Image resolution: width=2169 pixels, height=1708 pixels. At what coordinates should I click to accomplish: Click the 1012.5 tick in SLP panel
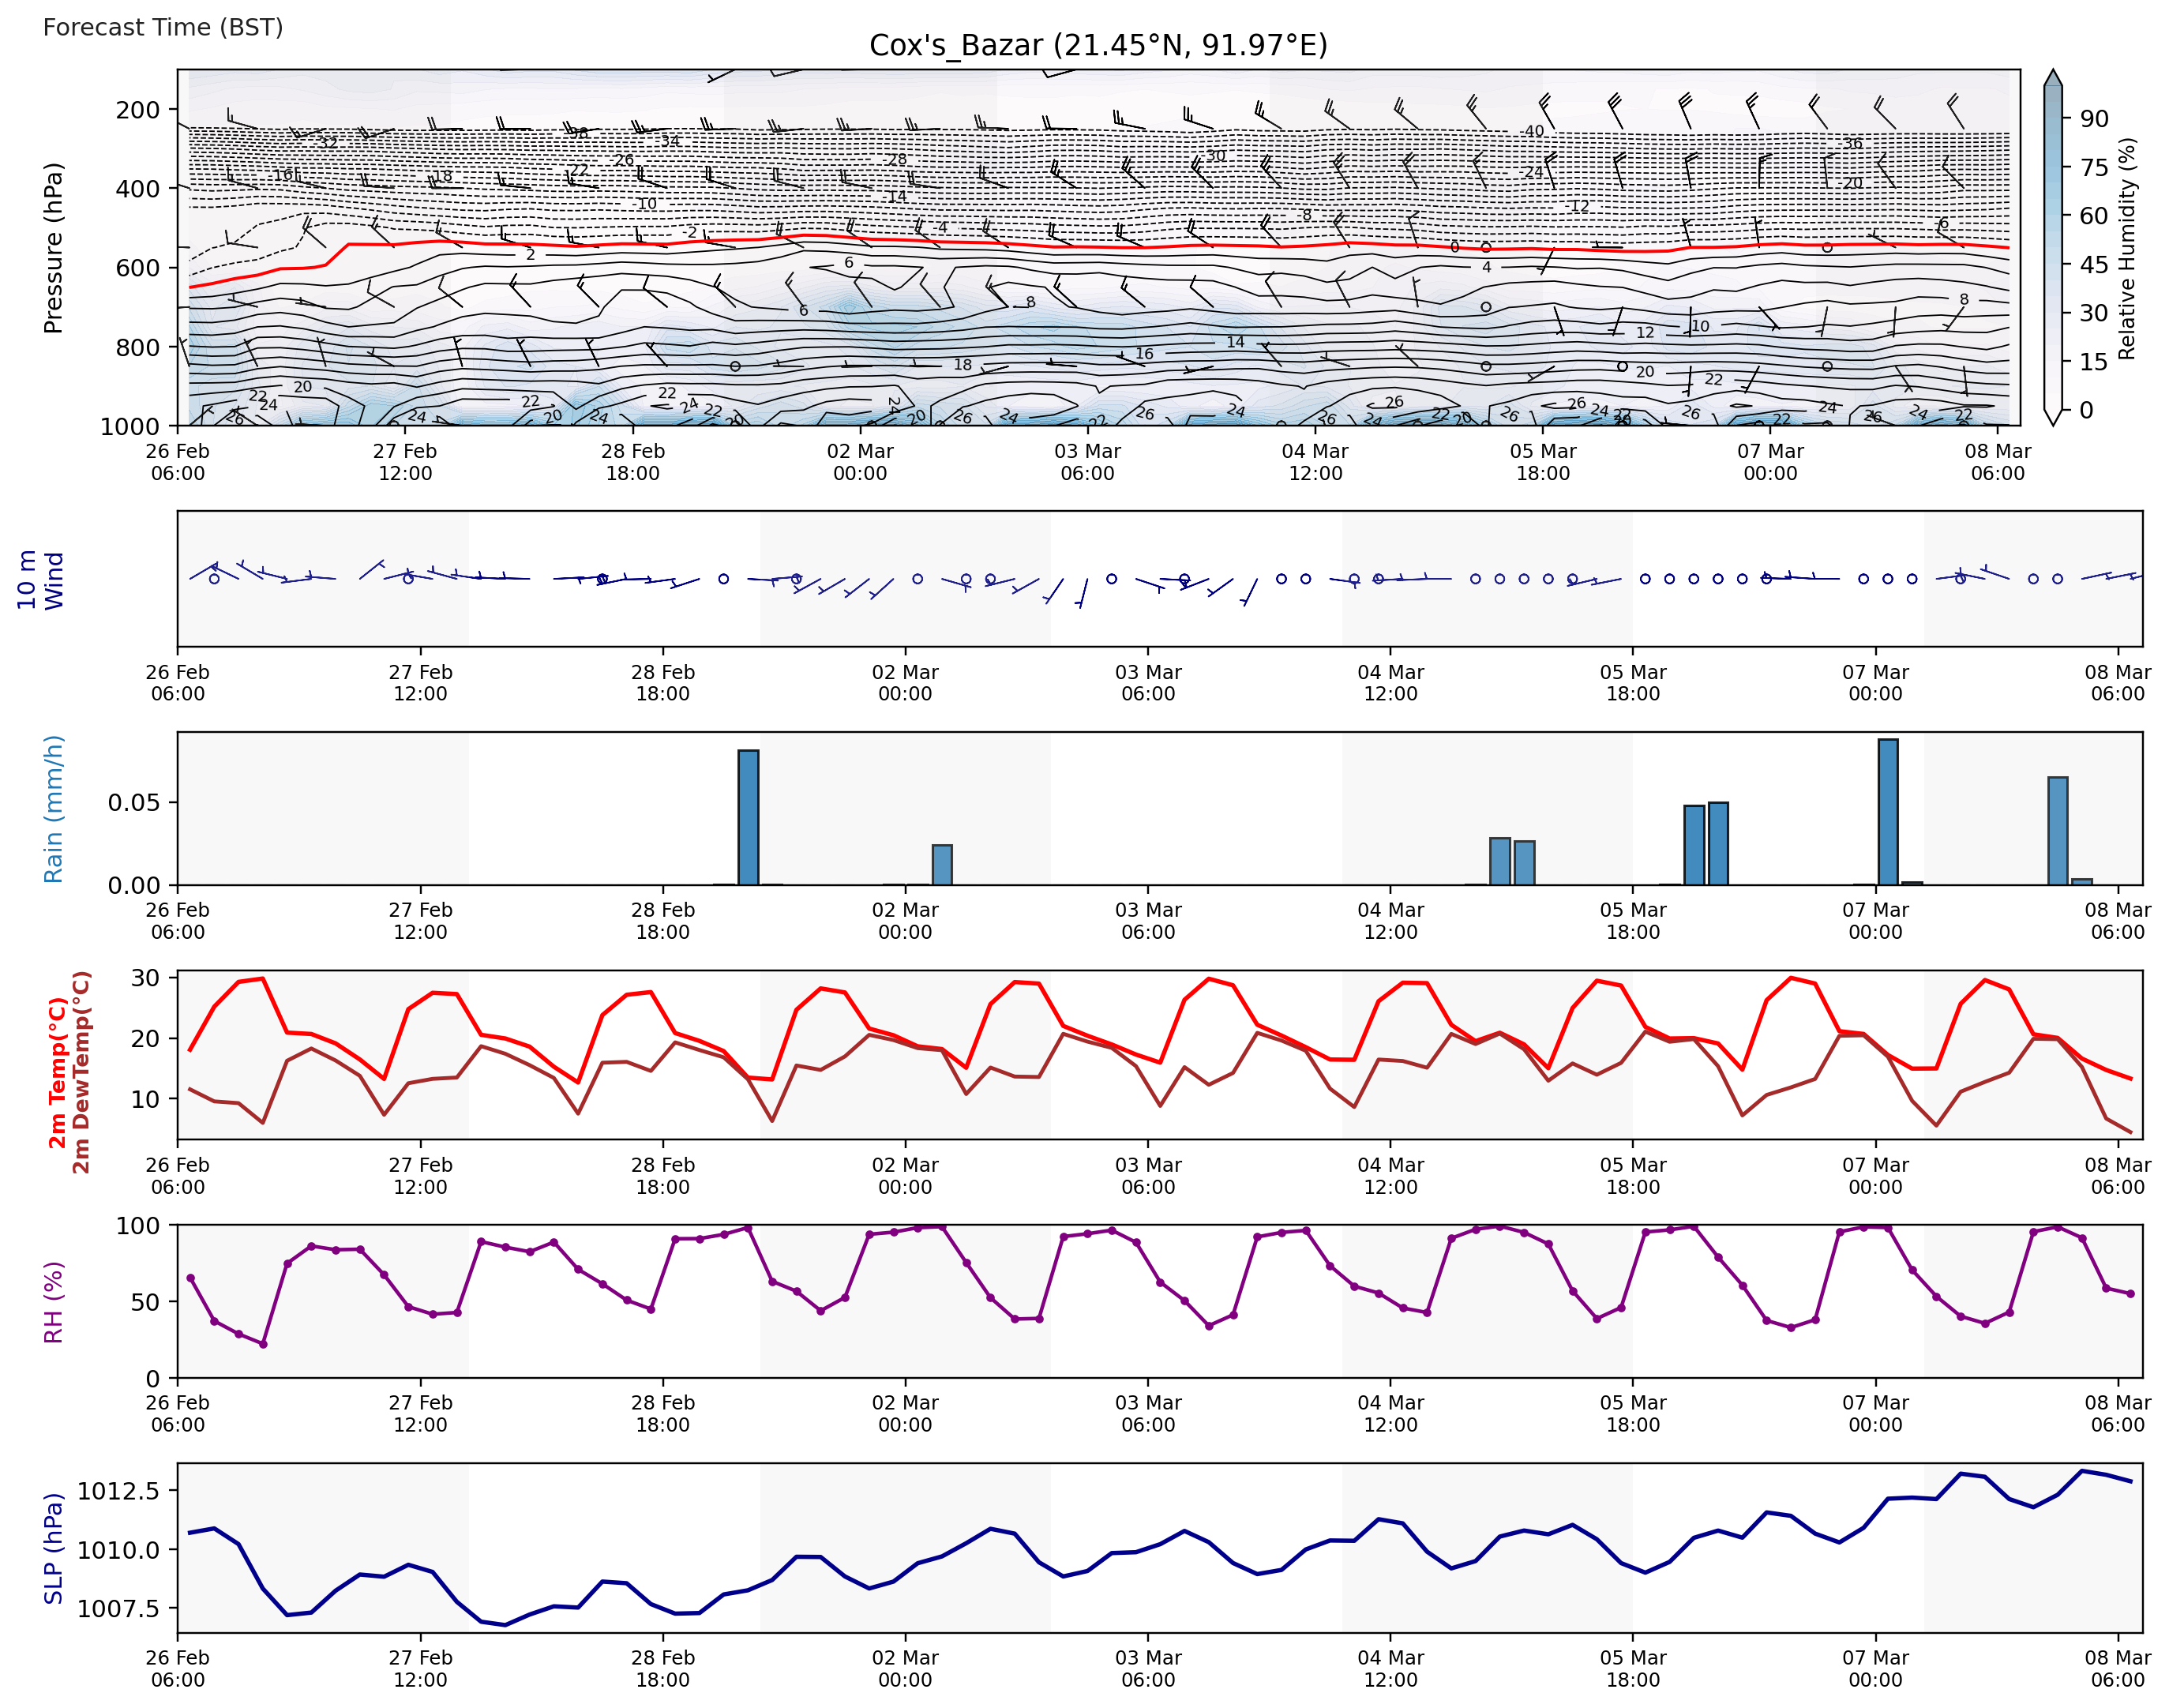coord(118,1491)
